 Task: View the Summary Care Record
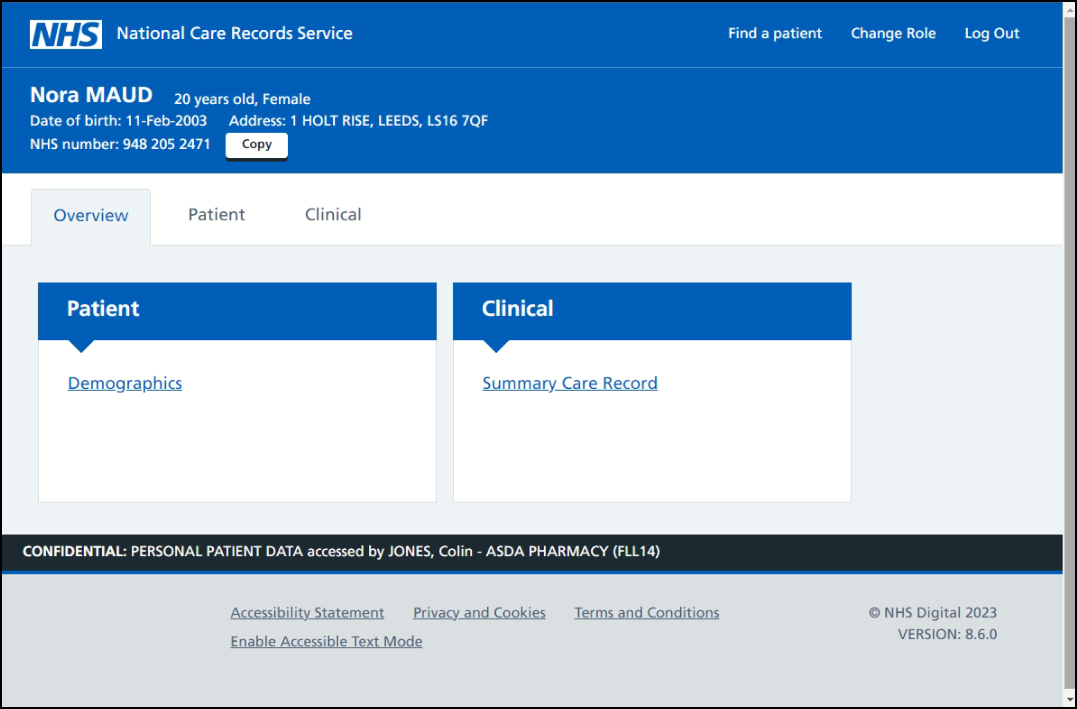click(569, 383)
